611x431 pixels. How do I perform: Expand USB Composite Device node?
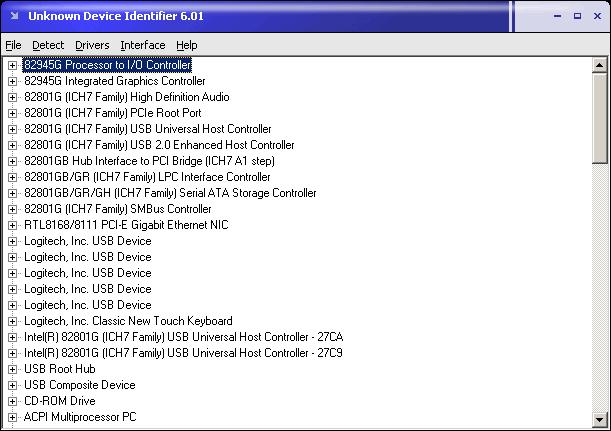pos(12,385)
